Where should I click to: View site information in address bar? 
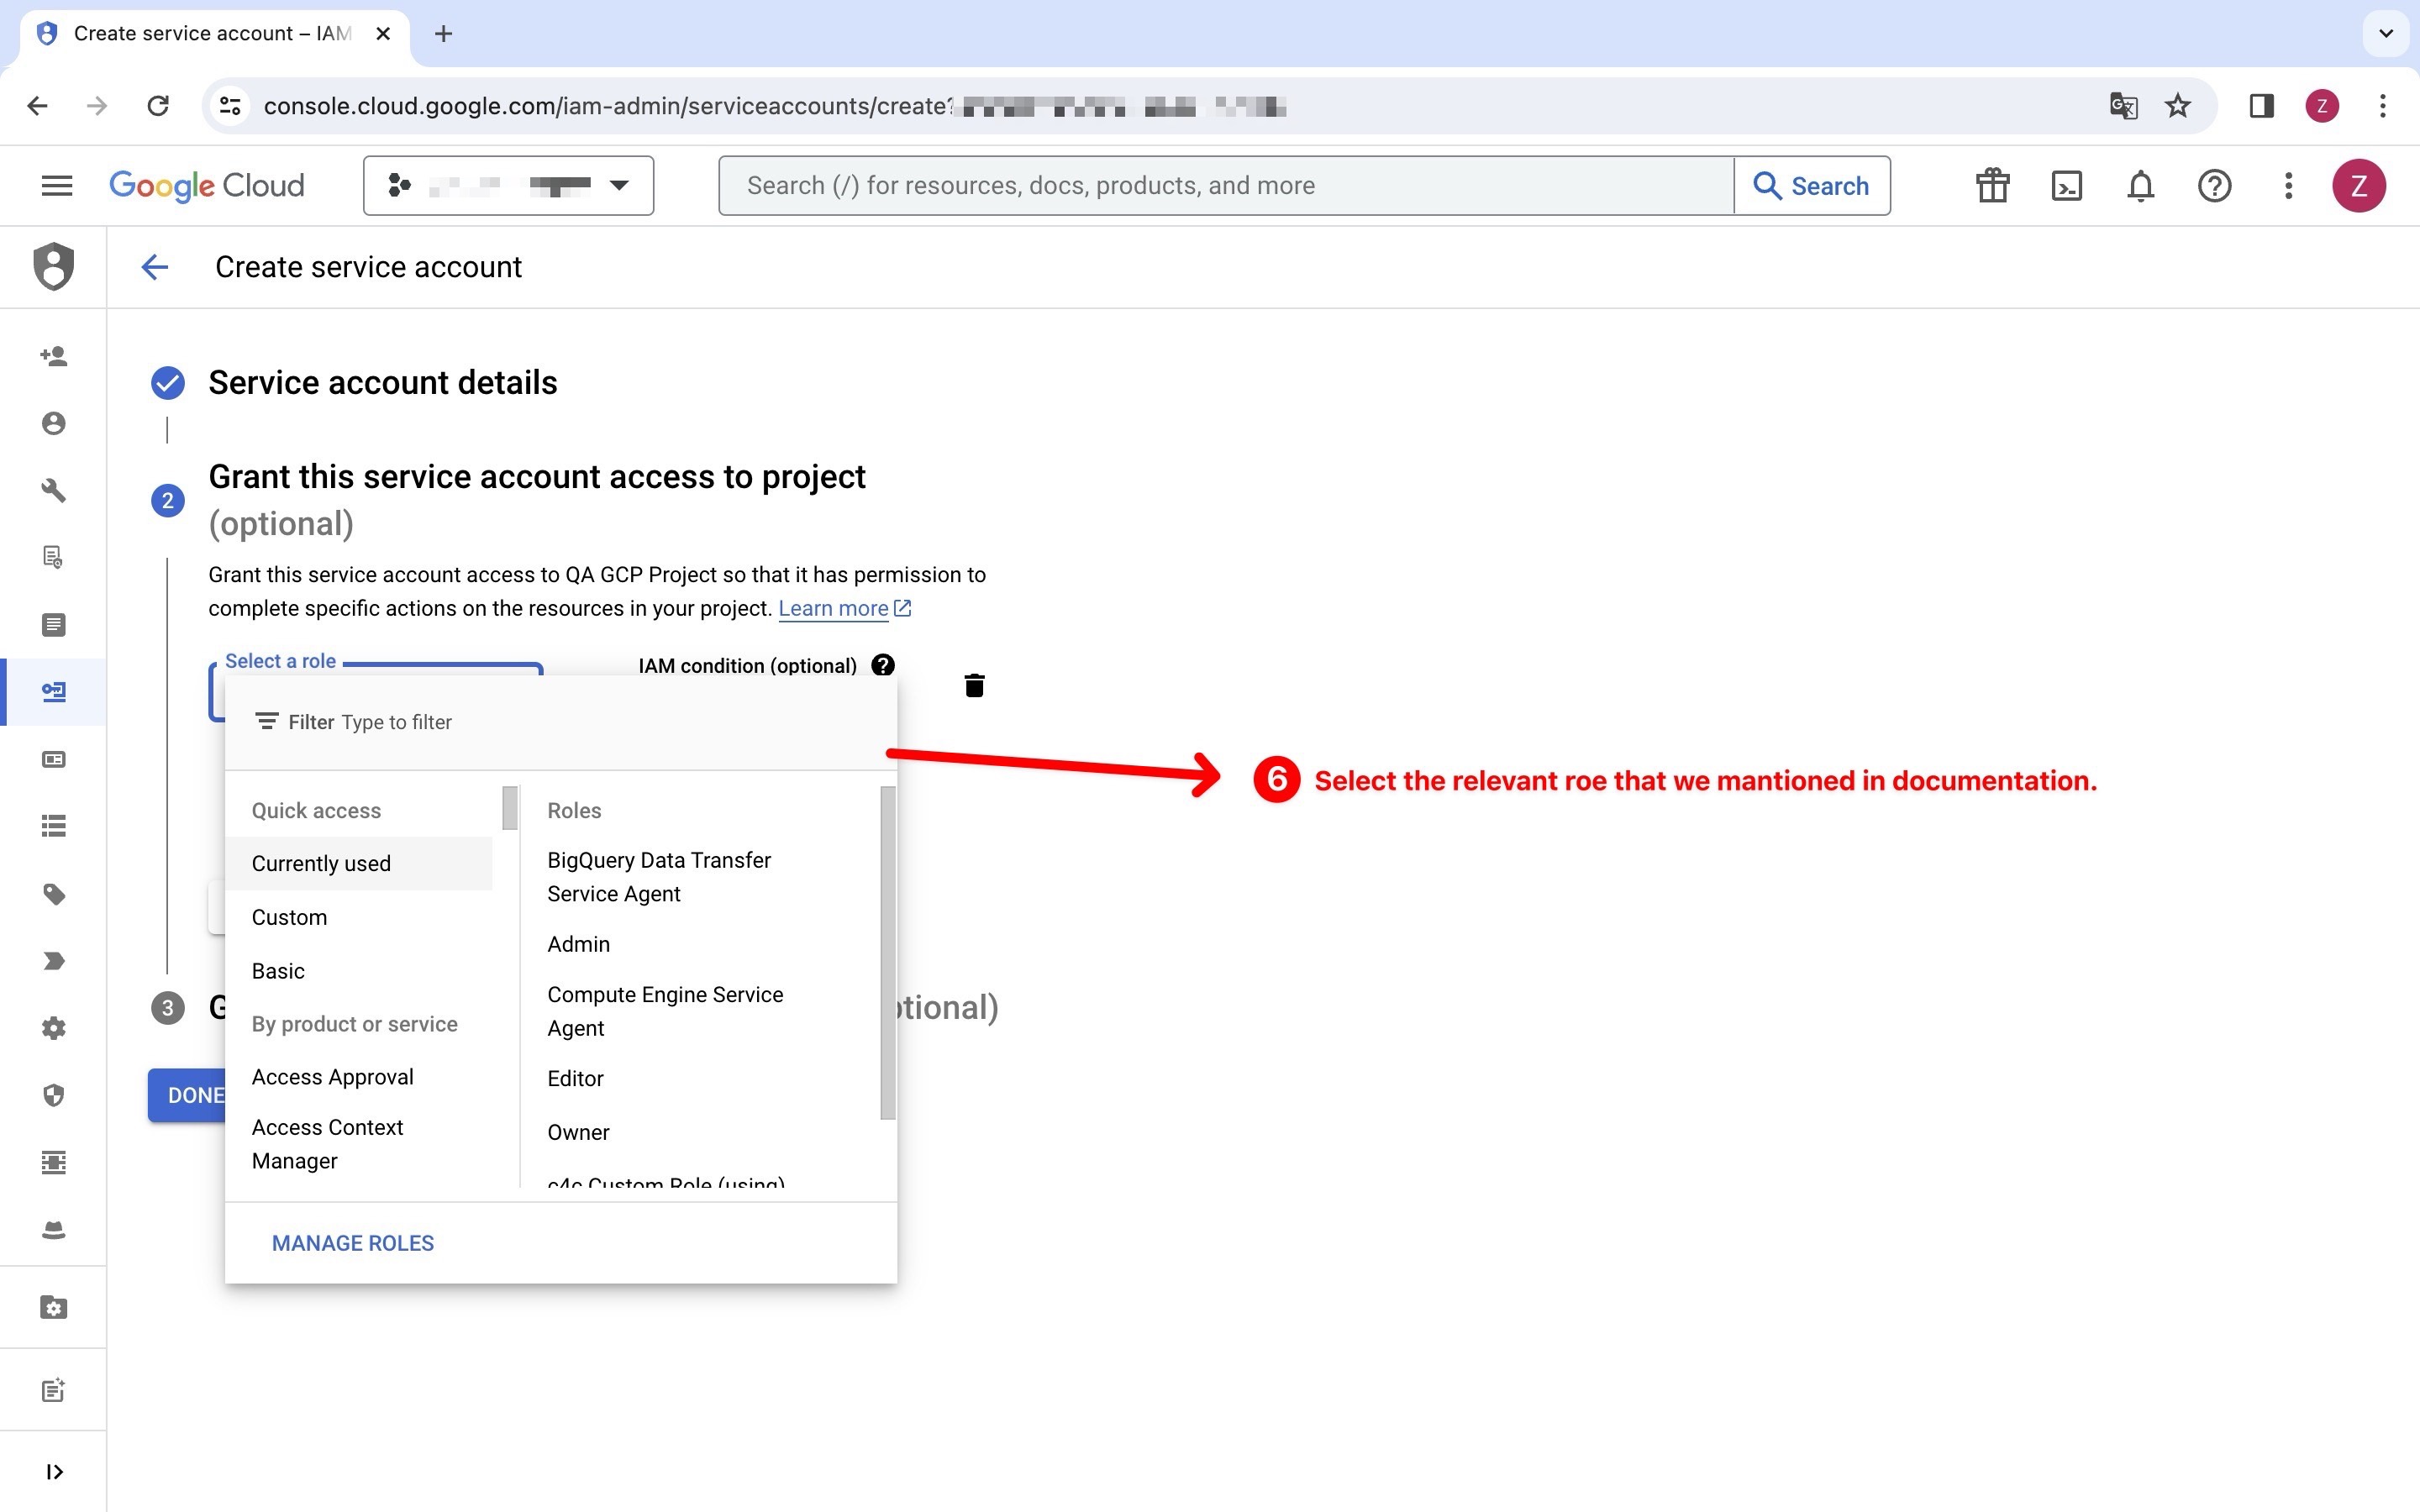click(230, 106)
